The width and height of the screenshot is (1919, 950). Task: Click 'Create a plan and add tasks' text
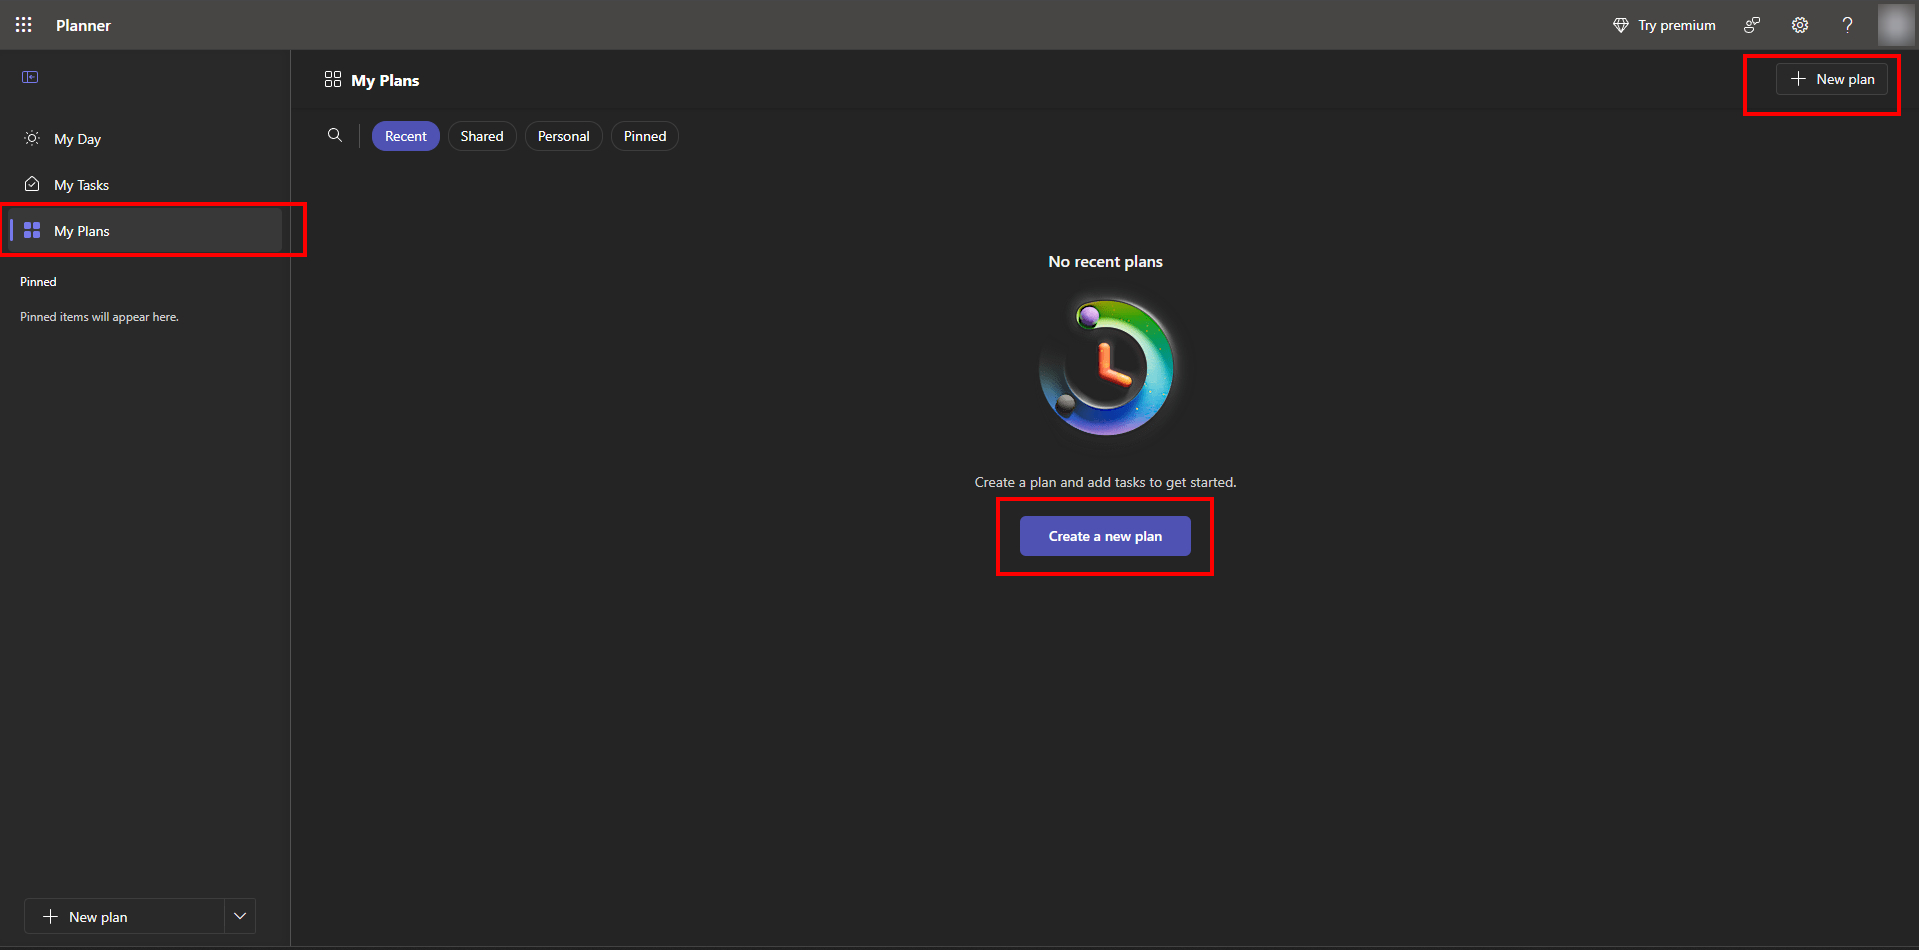click(1105, 482)
